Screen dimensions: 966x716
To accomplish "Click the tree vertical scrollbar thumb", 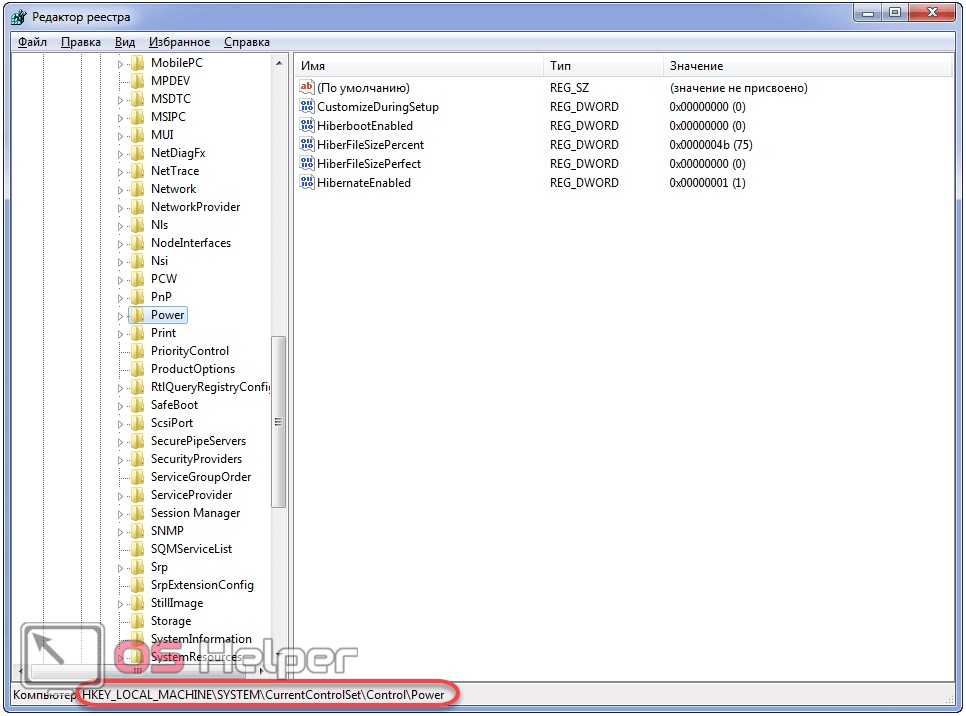I will [278, 422].
